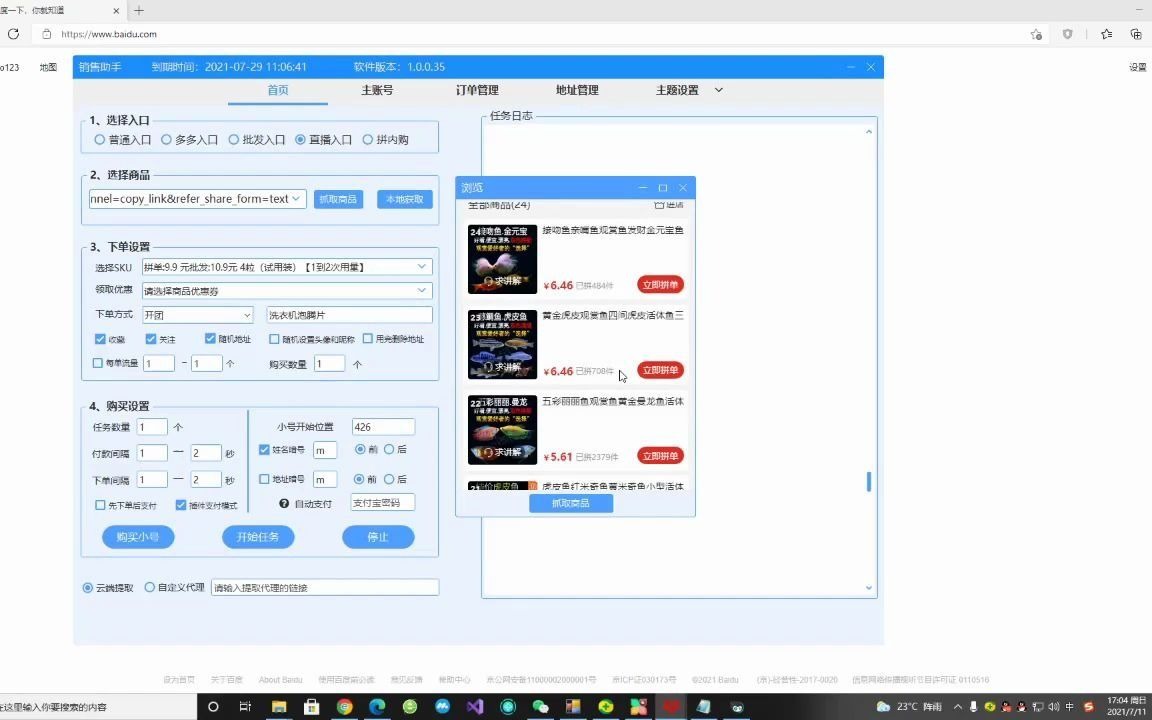The image size is (1152, 720).
Task: Click the browser page refresh icon
Action: (13, 33)
